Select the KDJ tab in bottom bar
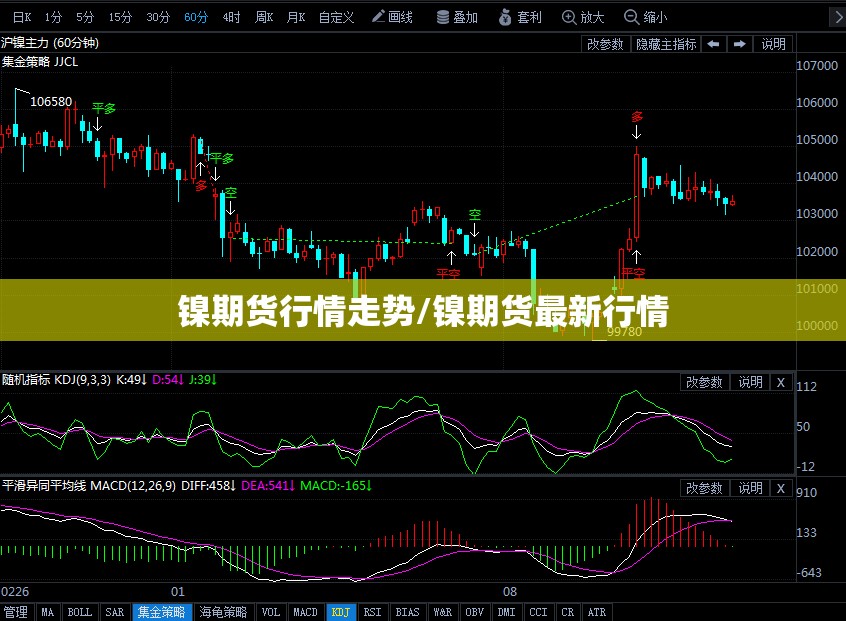846x621 pixels. [x=340, y=612]
